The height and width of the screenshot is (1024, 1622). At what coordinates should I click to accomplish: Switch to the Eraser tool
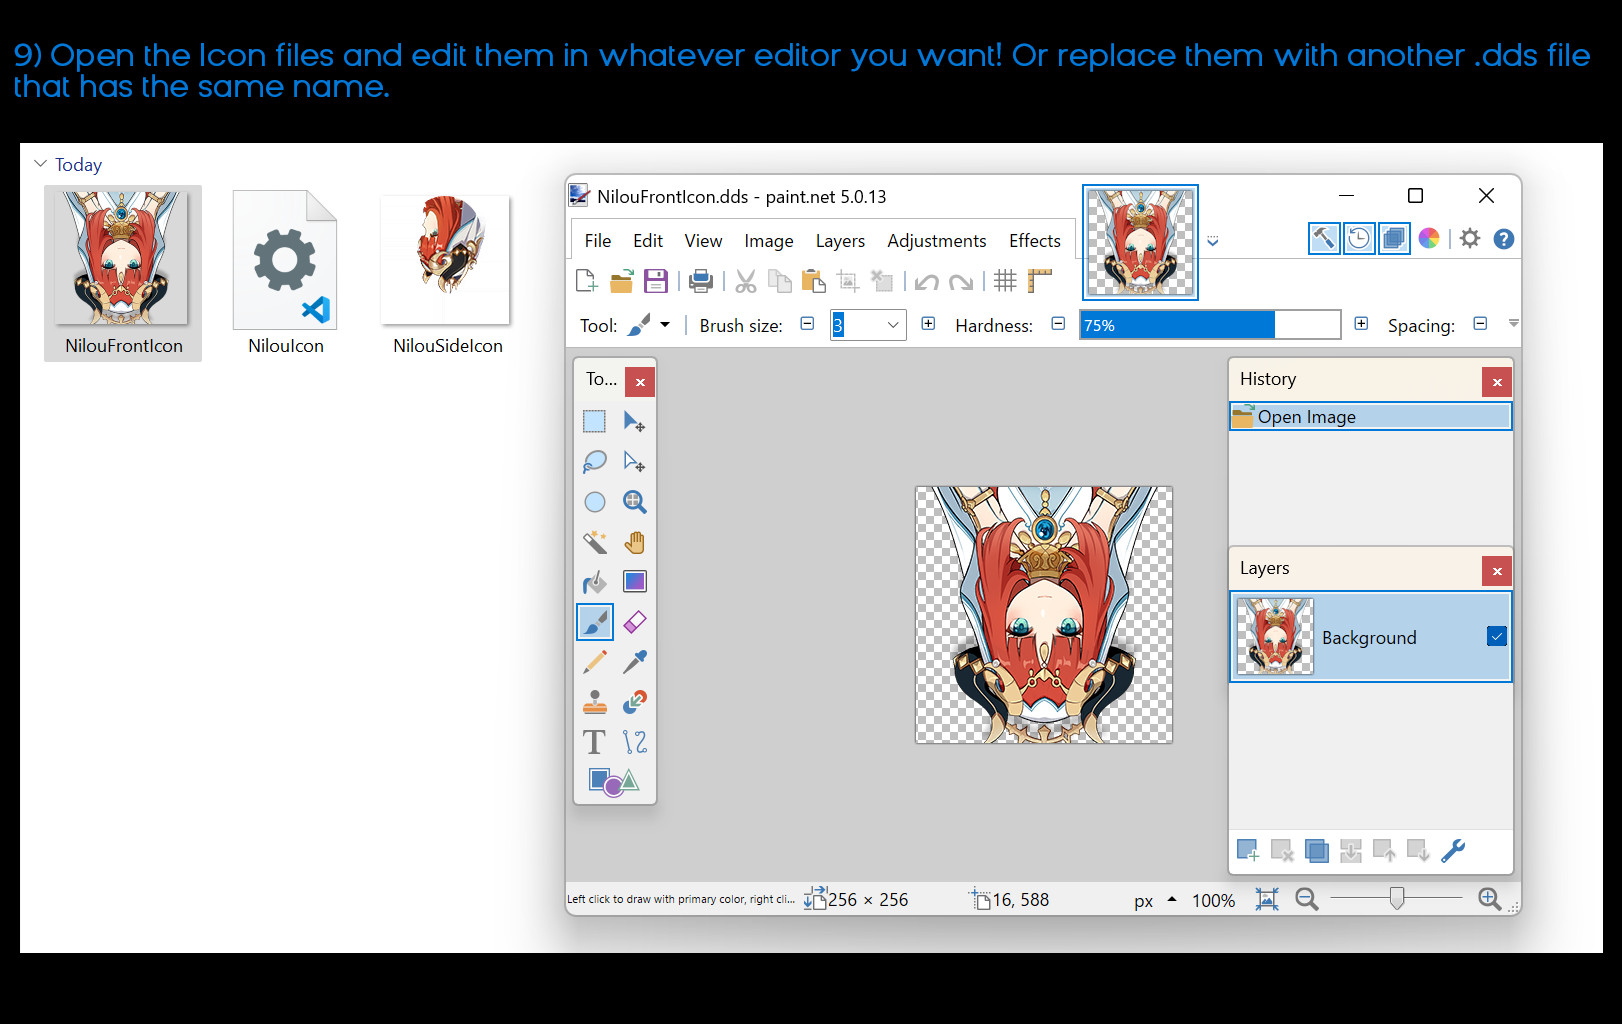point(635,621)
